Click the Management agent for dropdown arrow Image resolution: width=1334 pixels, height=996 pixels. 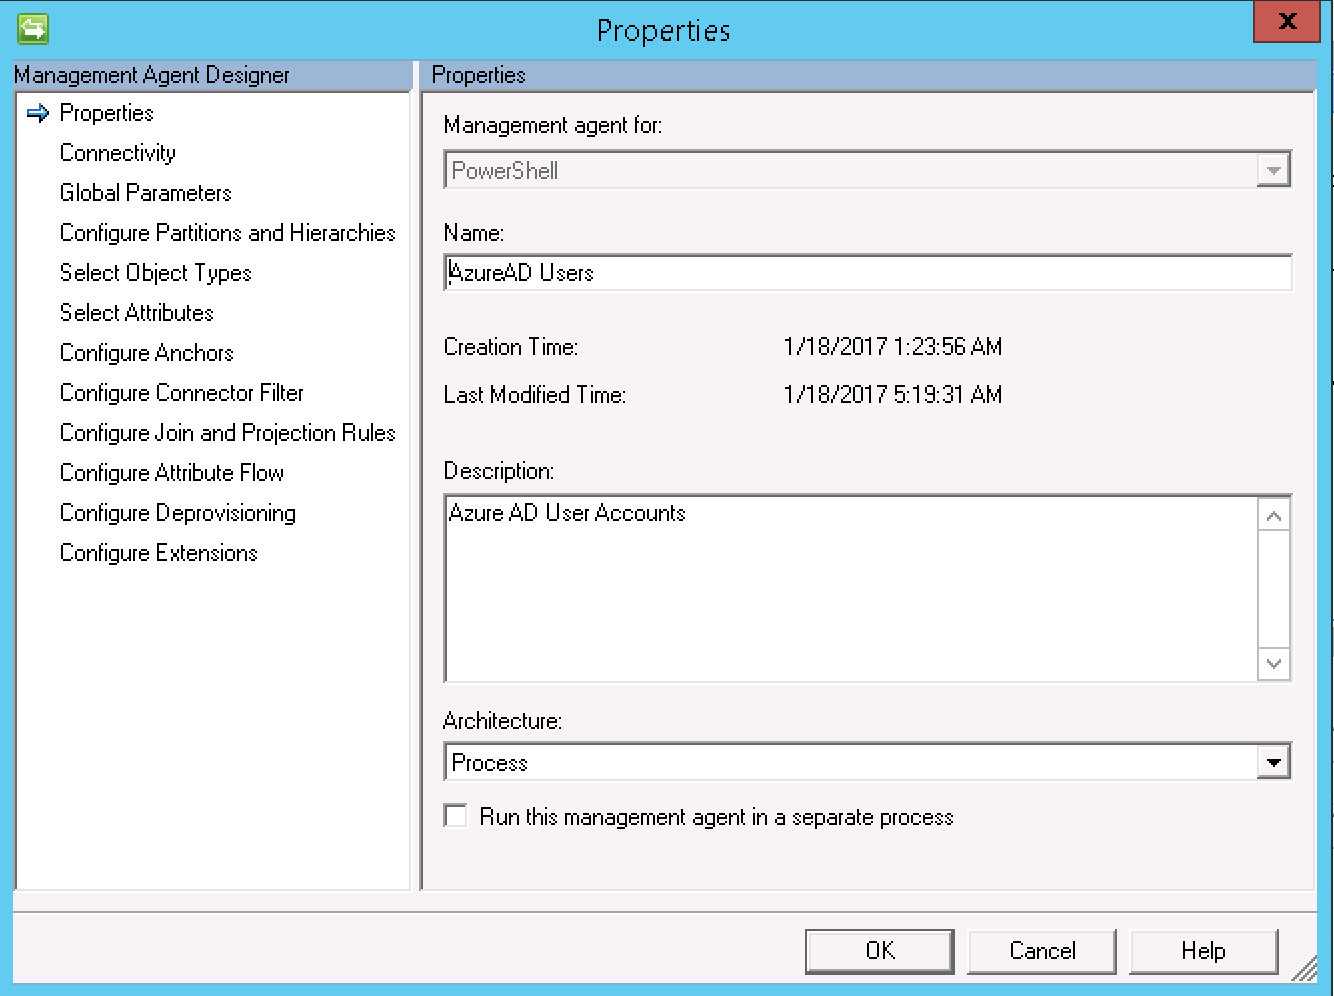pos(1272,171)
